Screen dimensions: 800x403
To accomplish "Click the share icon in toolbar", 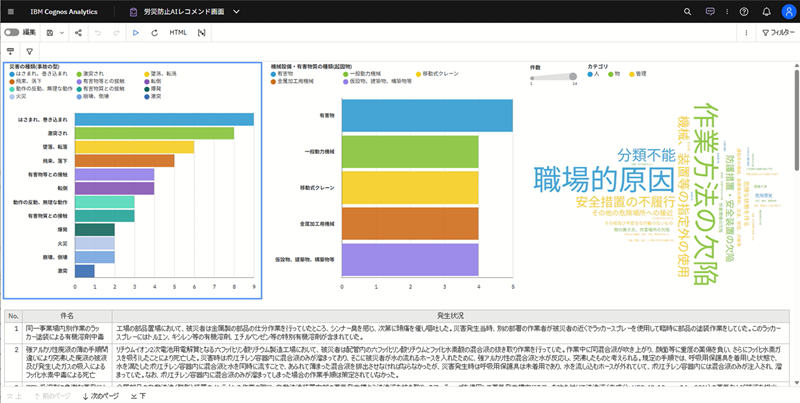I will 78,33.
